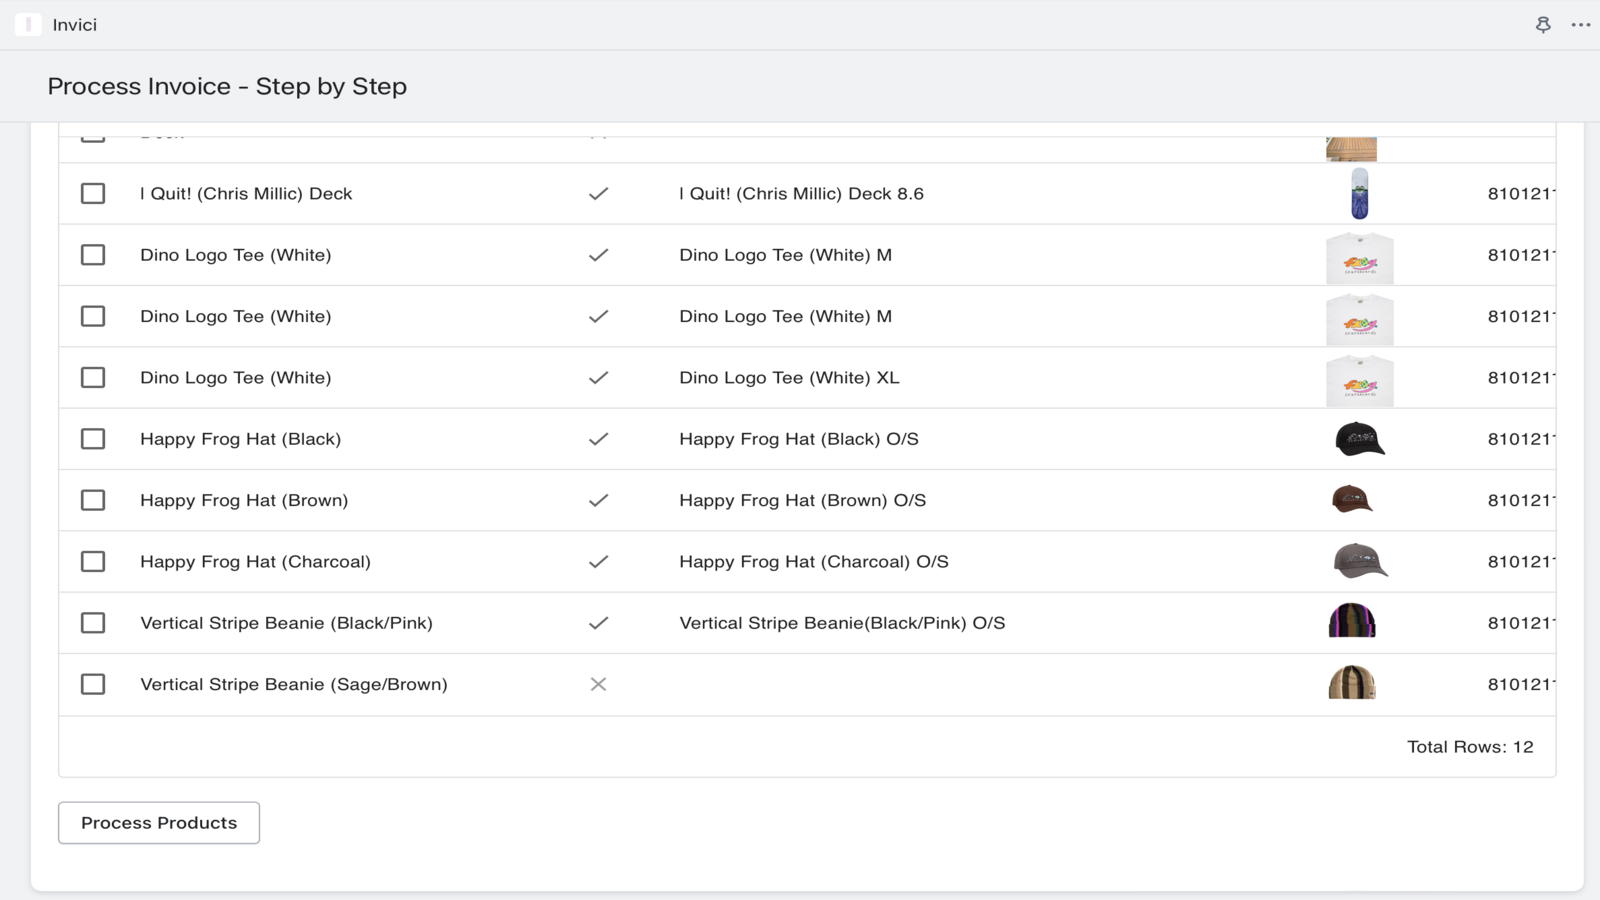The width and height of the screenshot is (1600, 900).
Task: Click checkmark icon for Happy Frog Hat (Charcoal)
Action: point(598,562)
